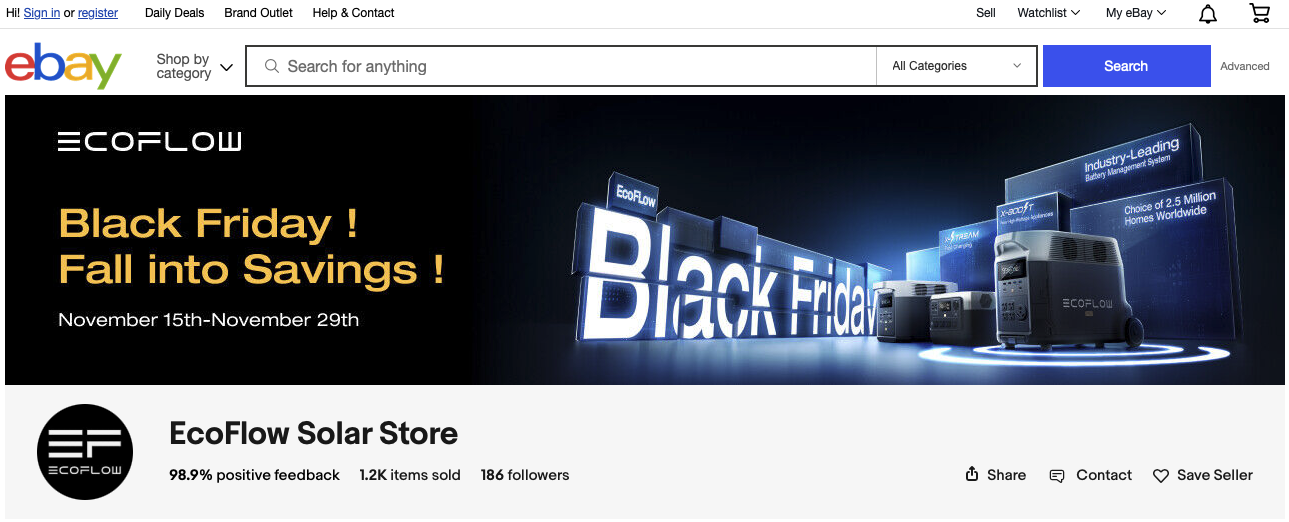Click the eBay logo
Screen dimensions: 1289x522
tap(63, 66)
